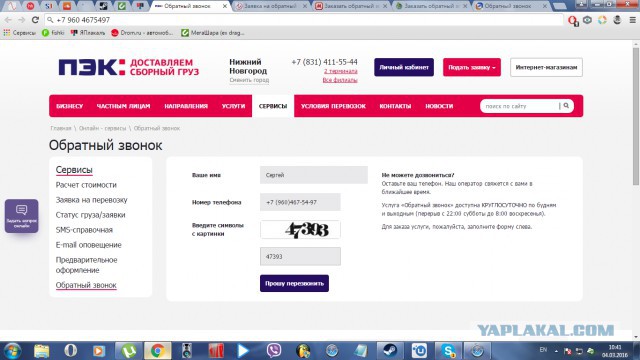Open Предварительное оформление sidebar link

click(x=87, y=265)
